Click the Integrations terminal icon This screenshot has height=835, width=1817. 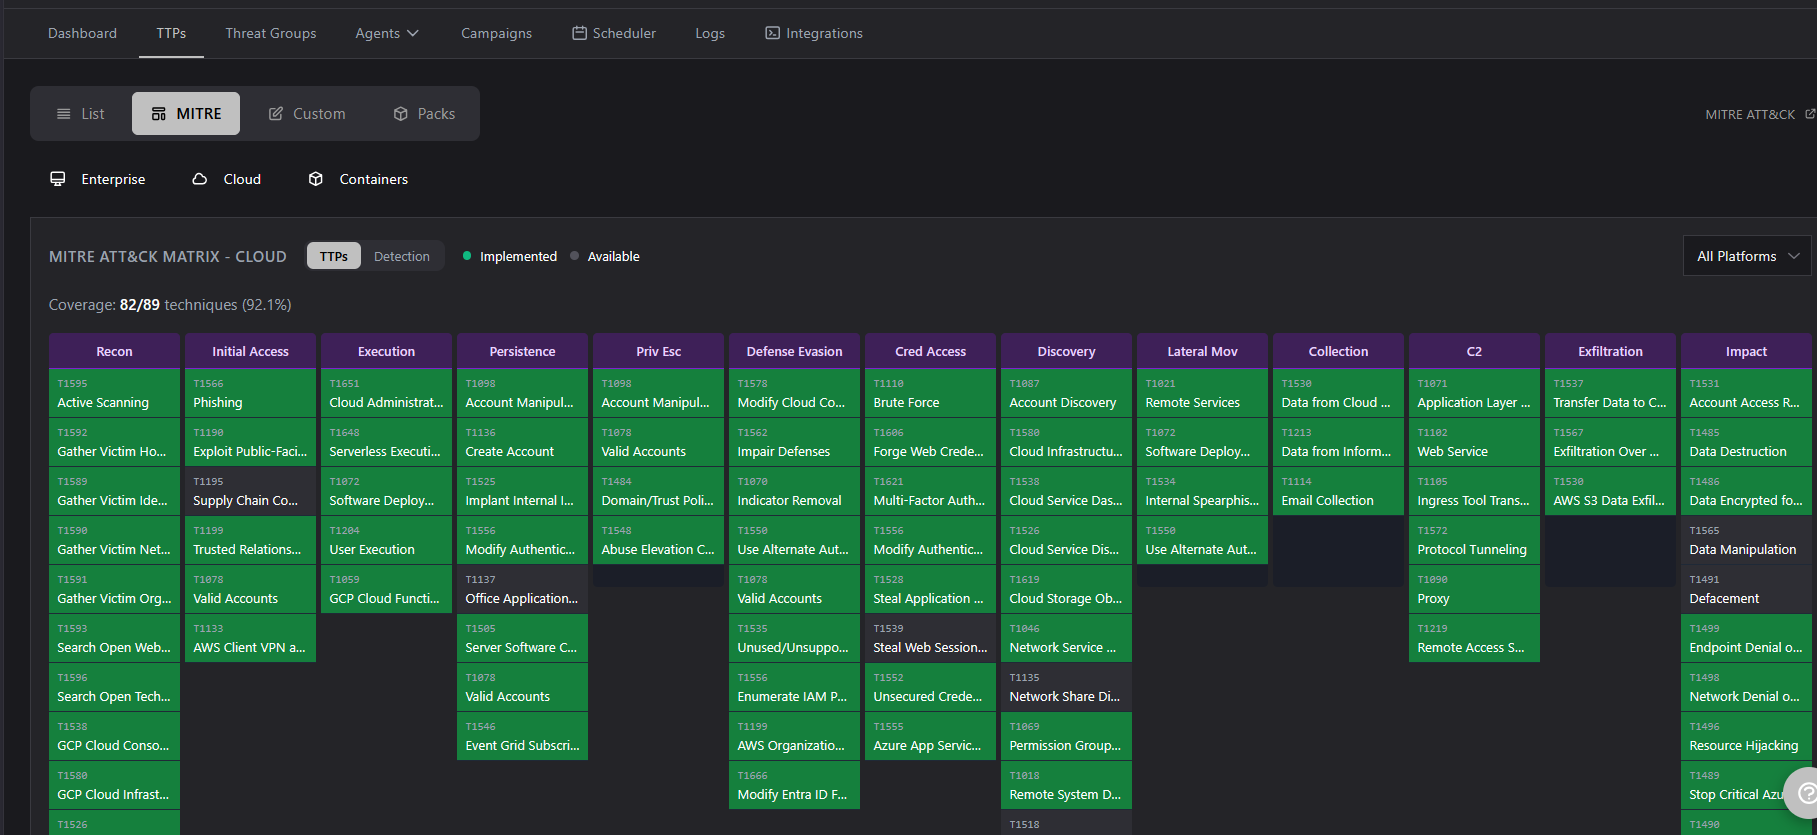click(x=772, y=33)
